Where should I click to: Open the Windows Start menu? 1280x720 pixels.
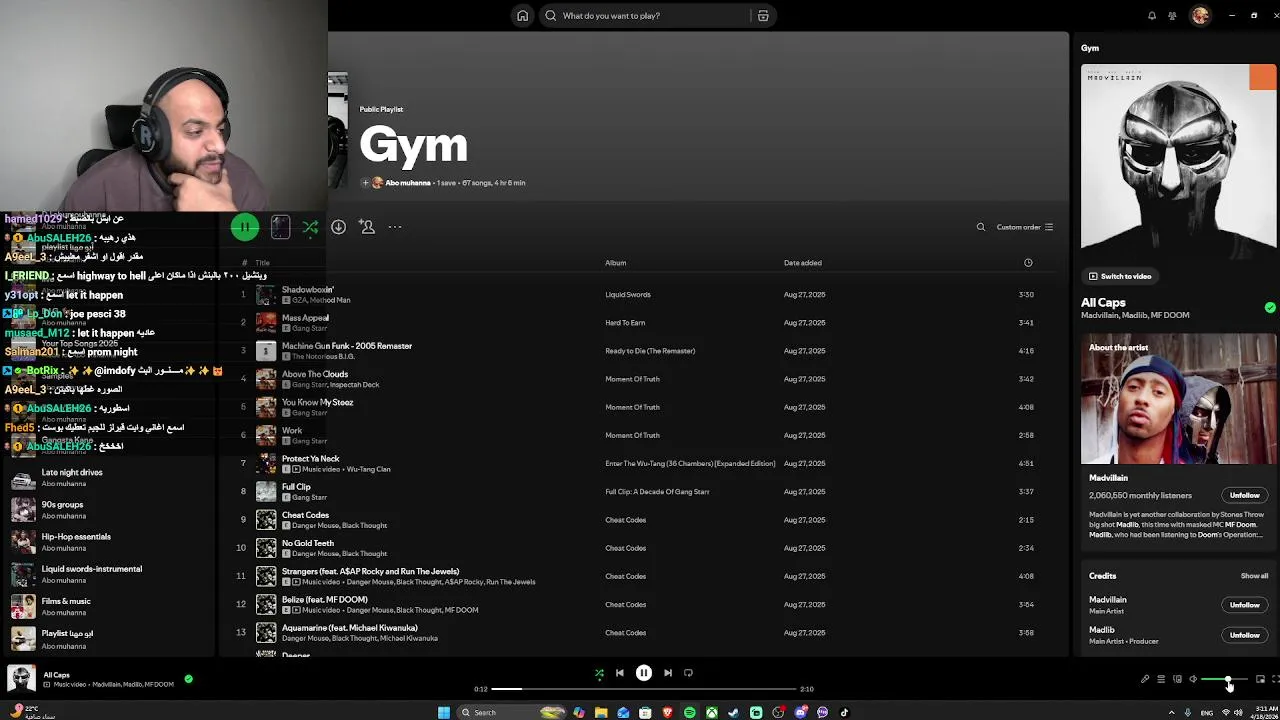pyautogui.click(x=444, y=712)
